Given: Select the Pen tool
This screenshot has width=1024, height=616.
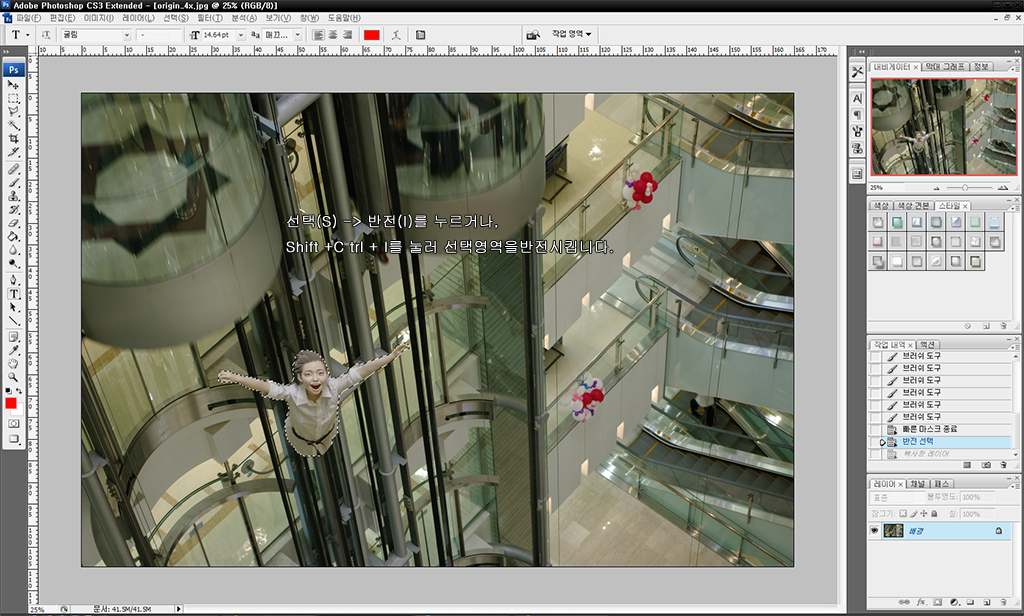Looking at the screenshot, I should click(x=13, y=280).
